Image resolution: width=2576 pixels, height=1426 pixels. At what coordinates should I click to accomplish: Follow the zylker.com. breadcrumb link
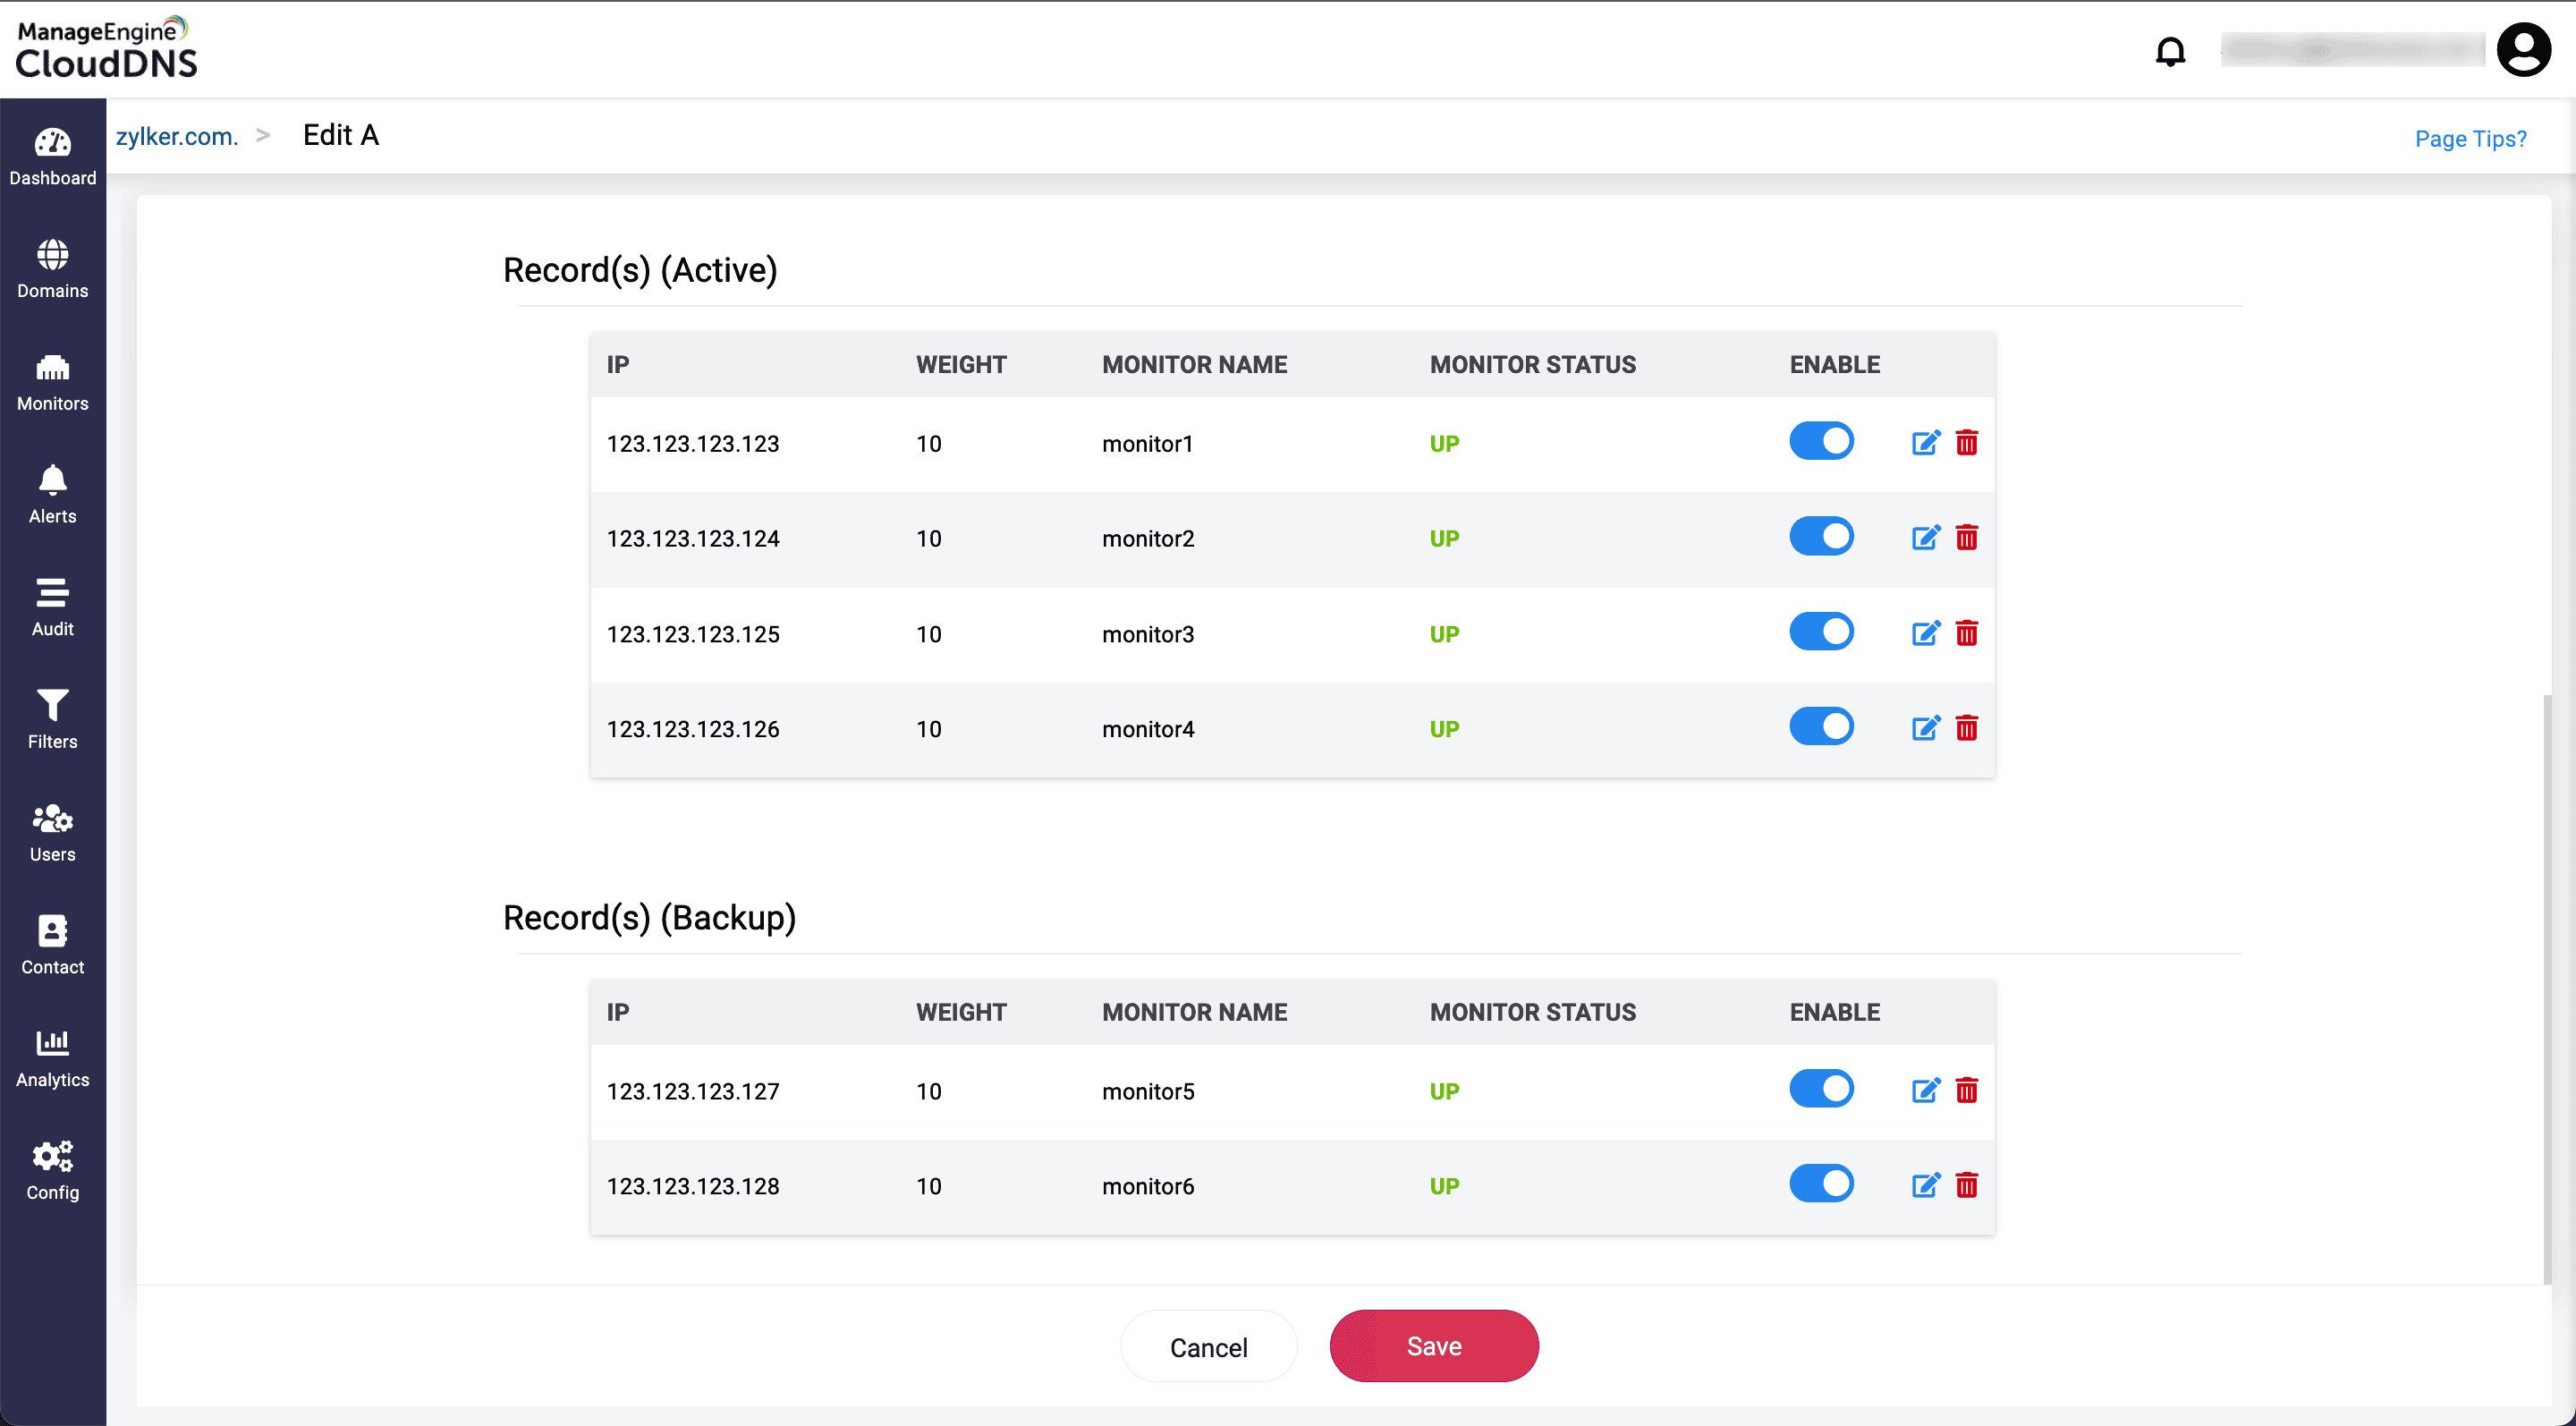pyautogui.click(x=177, y=136)
